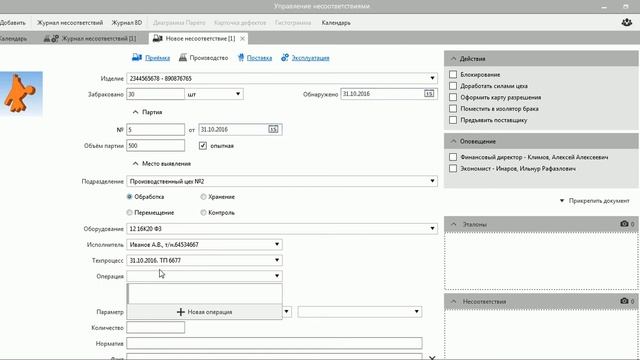Collapse the Эталоны panel
The height and width of the screenshot is (360, 640).
point(453,224)
